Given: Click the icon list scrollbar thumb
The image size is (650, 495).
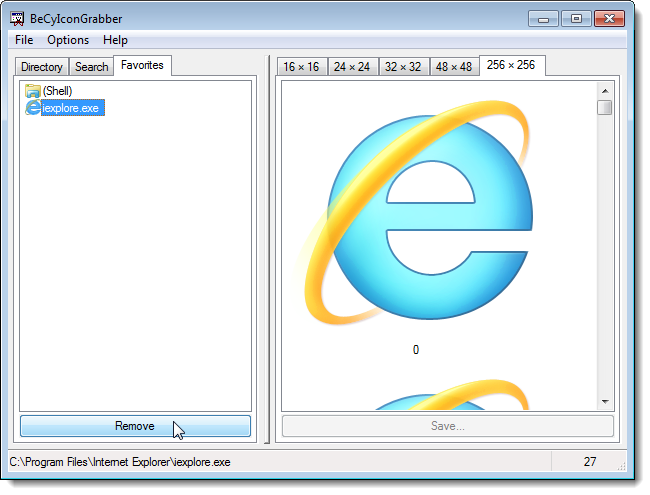Looking at the screenshot, I should (x=605, y=107).
